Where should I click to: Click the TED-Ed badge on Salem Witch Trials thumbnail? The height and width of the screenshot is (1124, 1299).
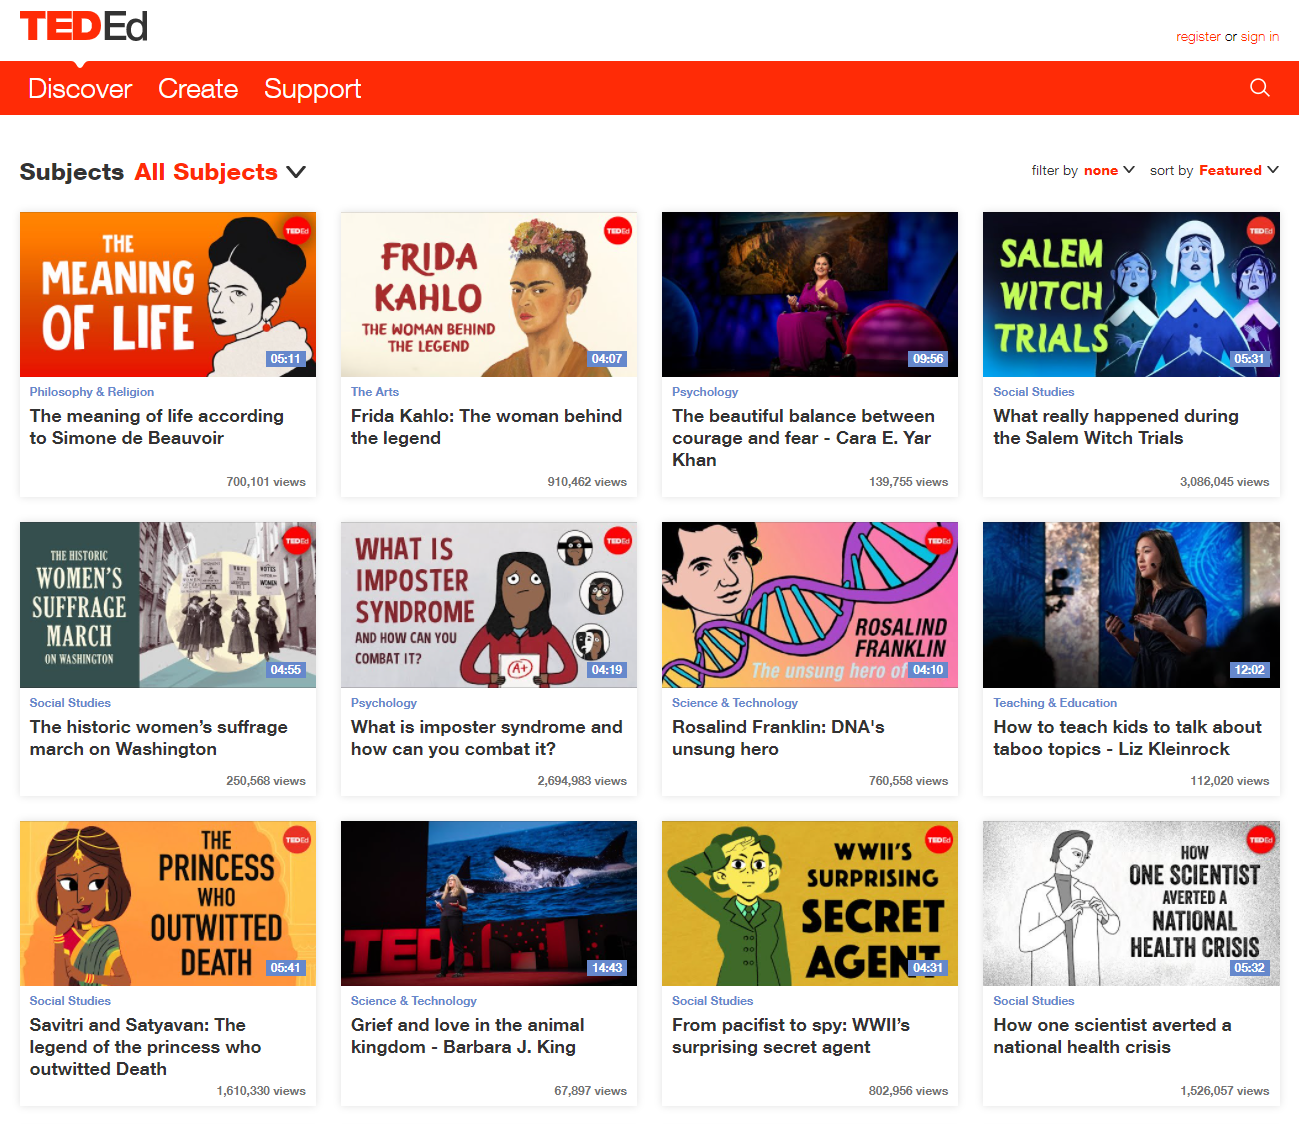click(x=1261, y=231)
